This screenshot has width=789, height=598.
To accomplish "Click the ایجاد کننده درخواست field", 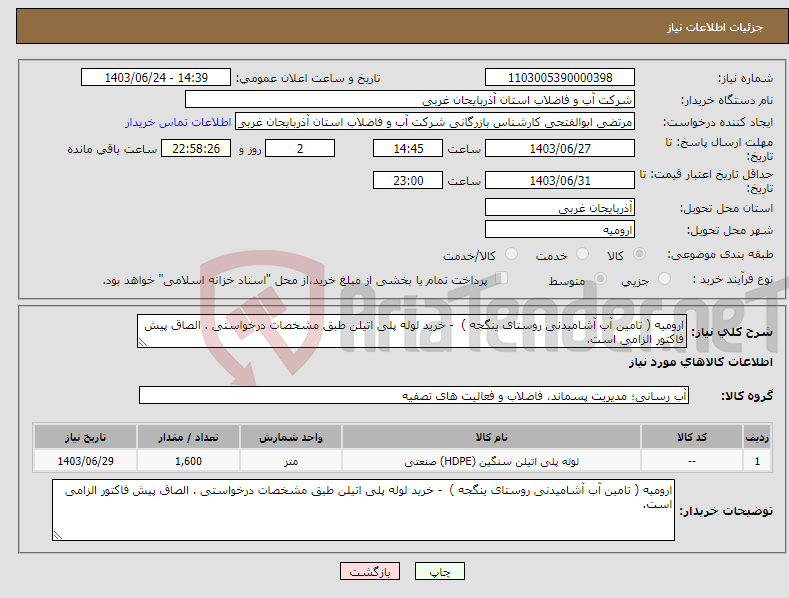I will tap(435, 122).
